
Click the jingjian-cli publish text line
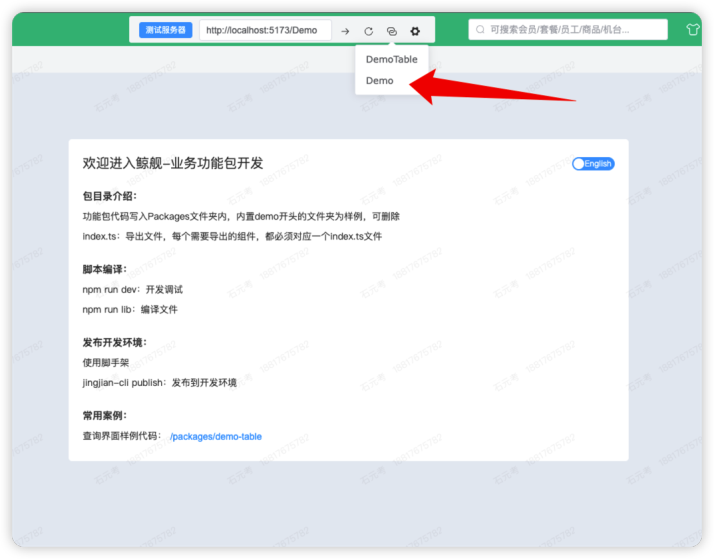160,383
